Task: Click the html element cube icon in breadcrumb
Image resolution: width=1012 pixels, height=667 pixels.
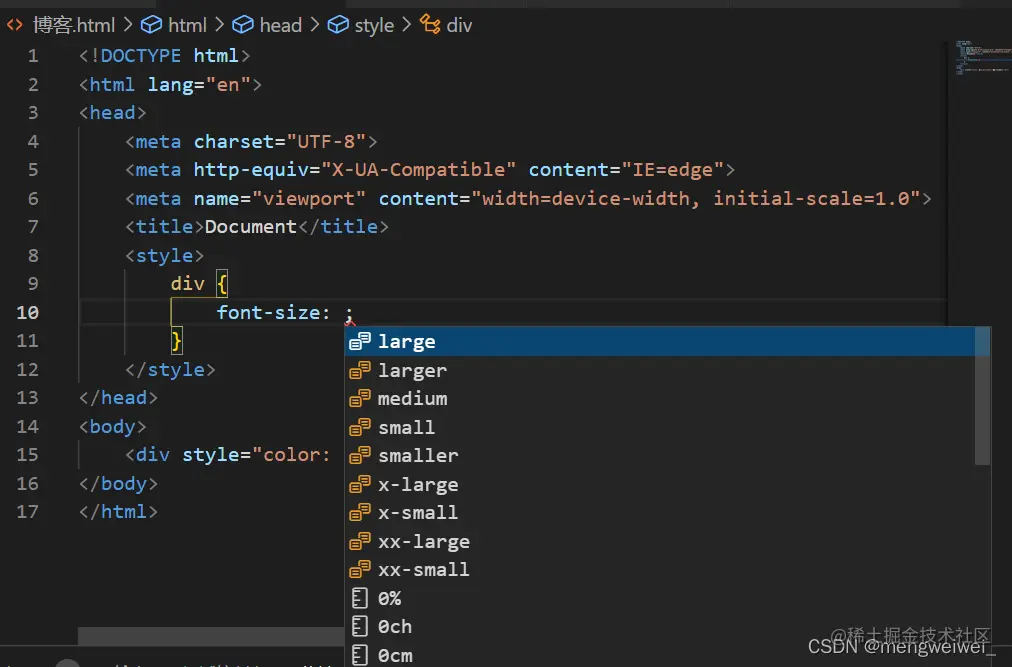Action: [152, 25]
